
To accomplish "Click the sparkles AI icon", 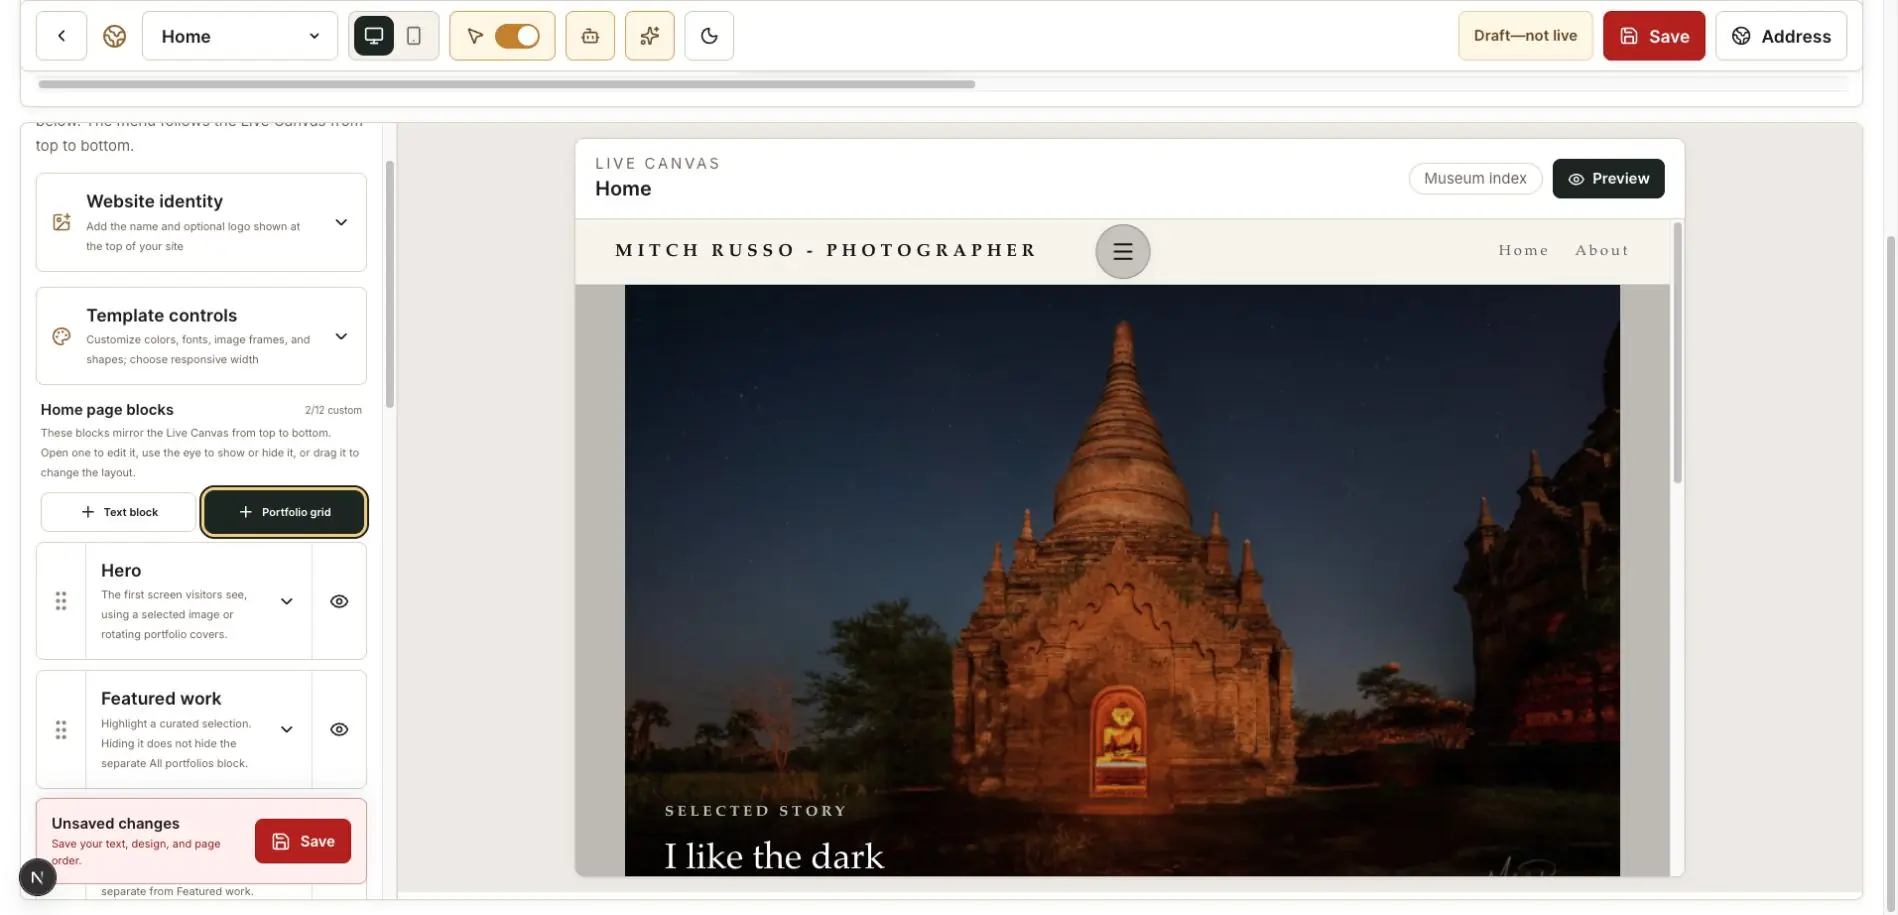I will tap(650, 36).
